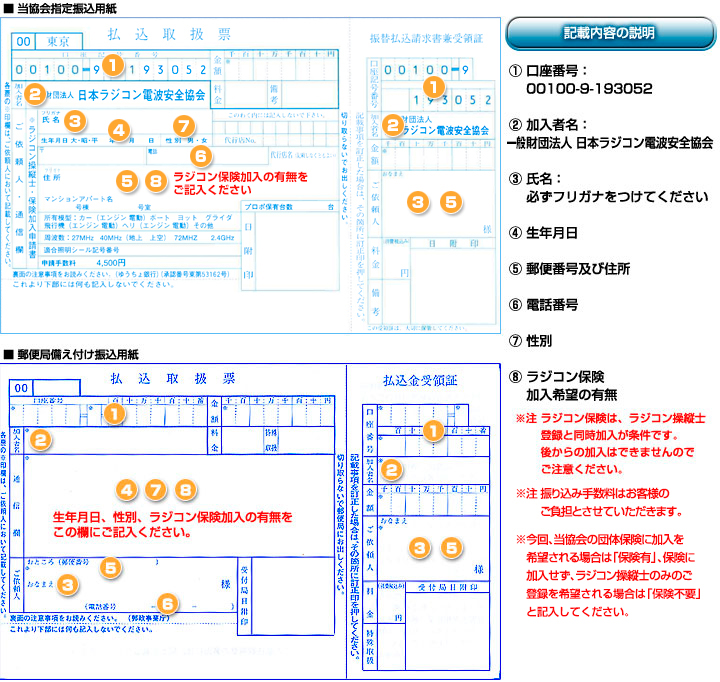
Task: Click marker 6 on the top association form
Action: click(x=200, y=155)
